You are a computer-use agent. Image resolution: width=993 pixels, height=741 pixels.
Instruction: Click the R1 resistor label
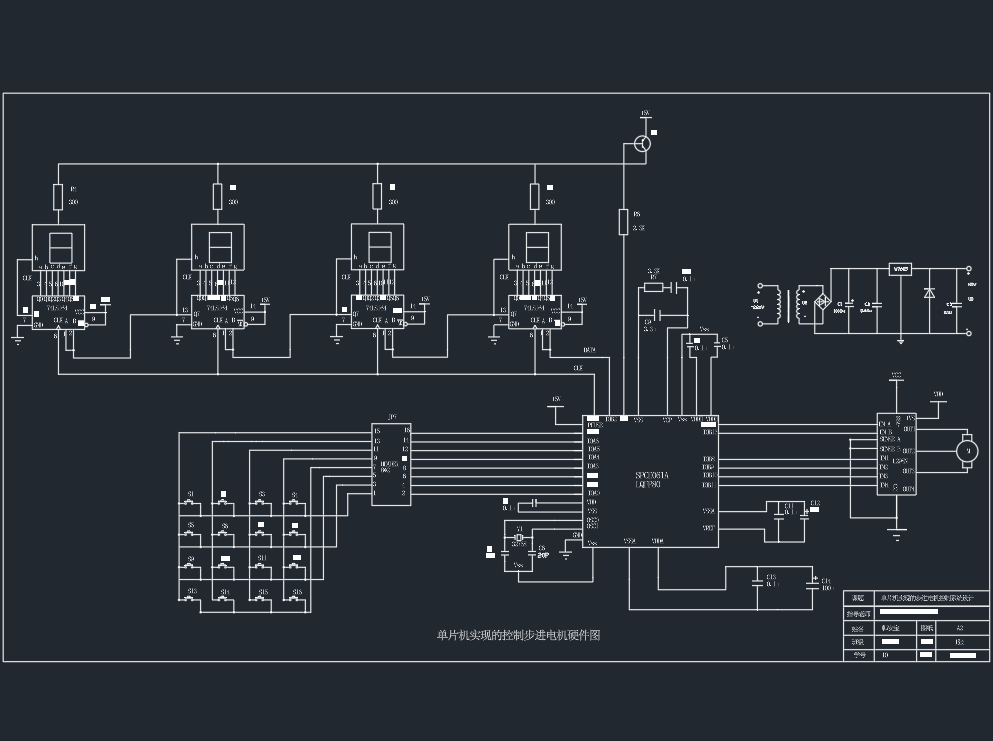[x=73, y=189]
